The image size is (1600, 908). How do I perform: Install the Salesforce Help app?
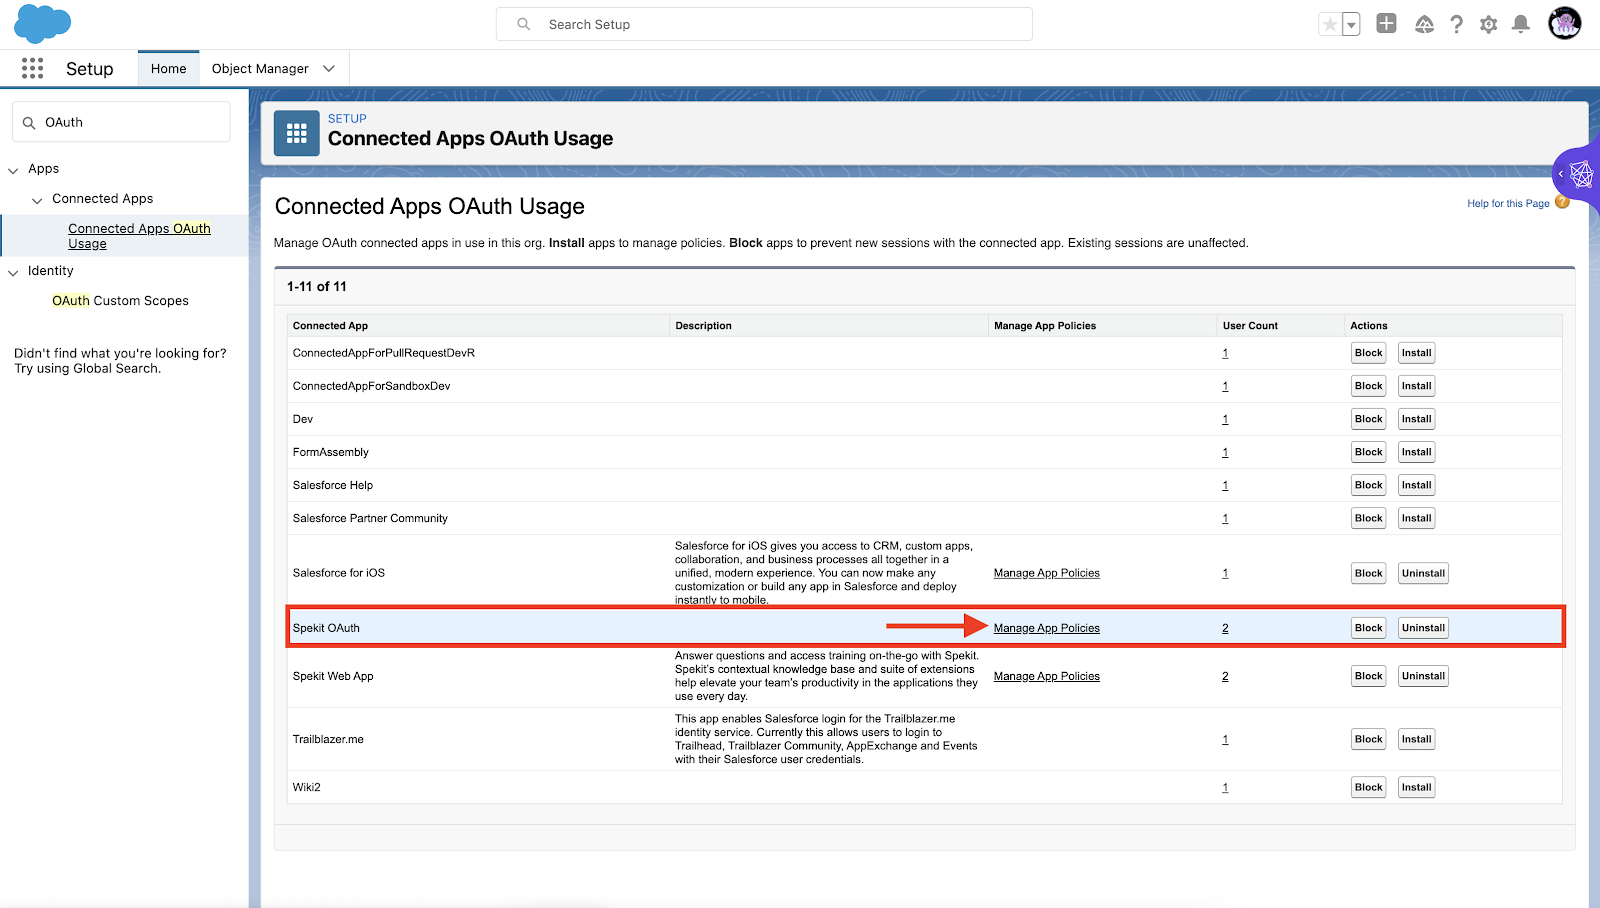coord(1416,485)
